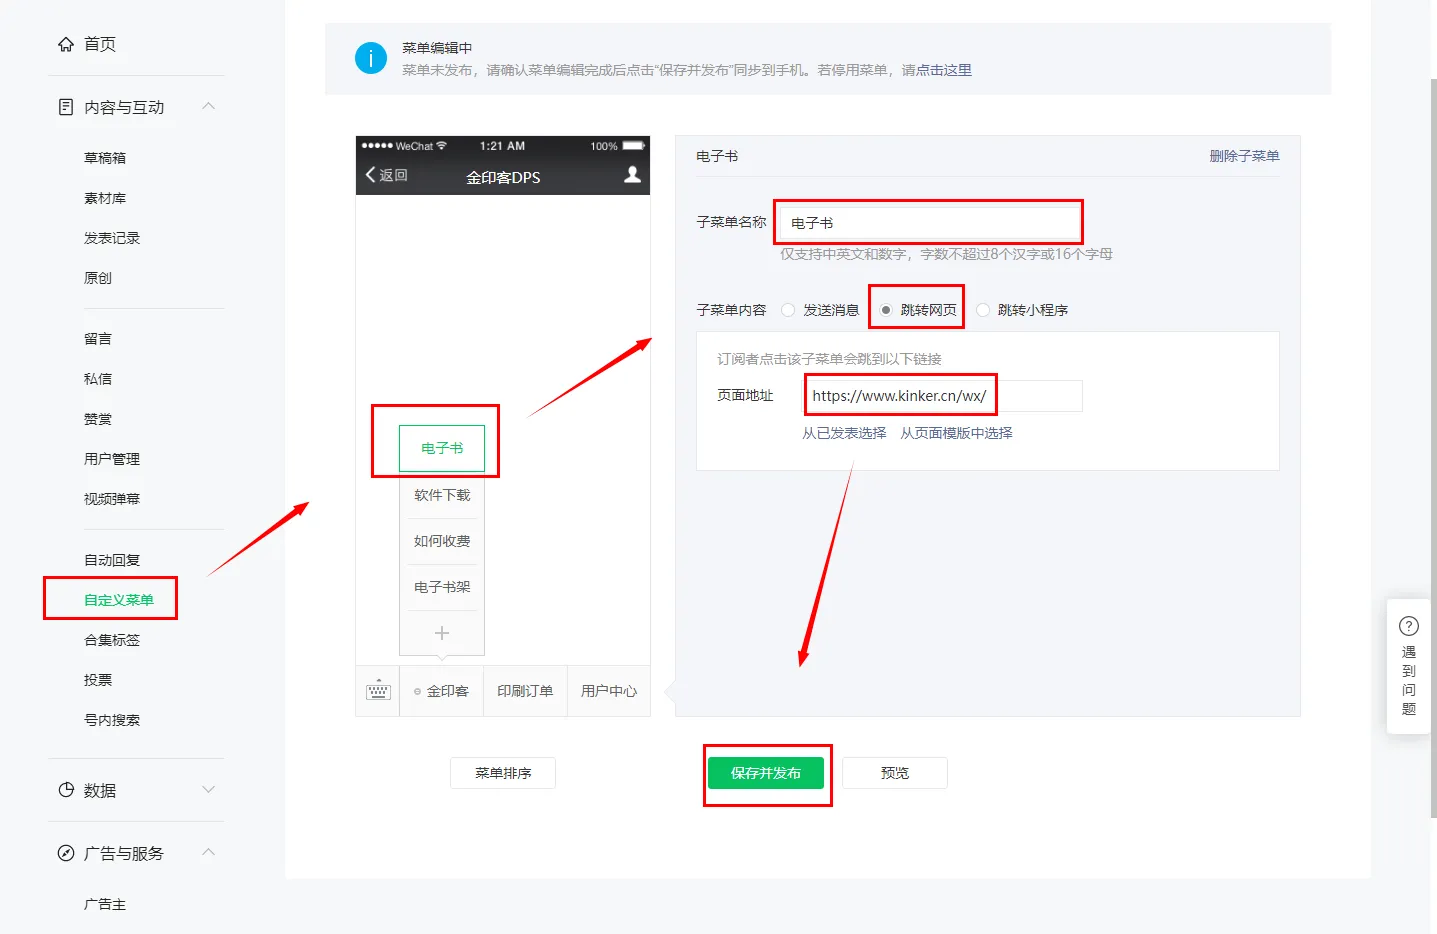Open 用户管理 in the sidebar

(x=112, y=459)
